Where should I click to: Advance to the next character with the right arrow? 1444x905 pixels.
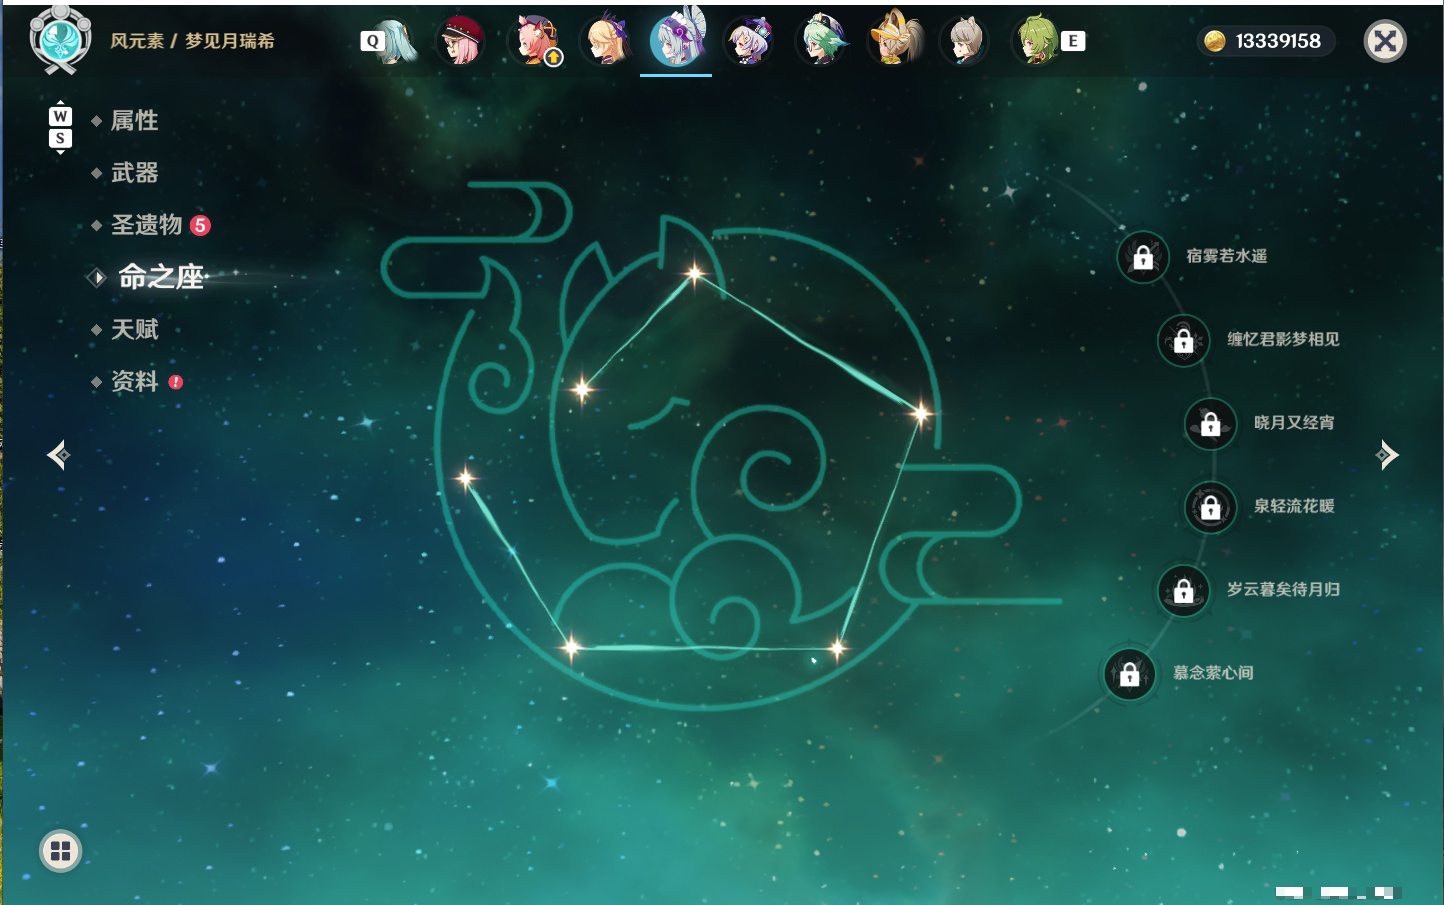(1387, 455)
